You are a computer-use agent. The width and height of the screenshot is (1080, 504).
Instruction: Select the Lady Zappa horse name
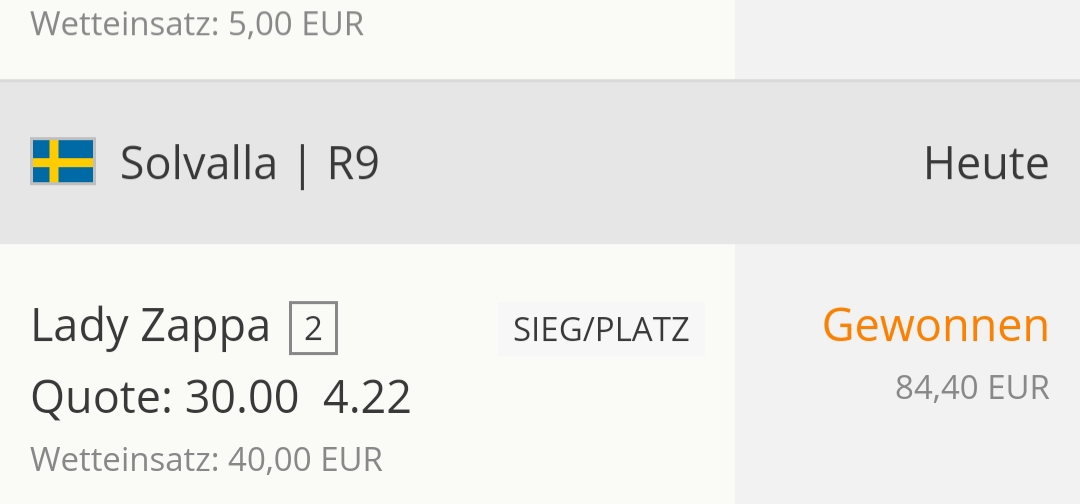pyautogui.click(x=150, y=326)
